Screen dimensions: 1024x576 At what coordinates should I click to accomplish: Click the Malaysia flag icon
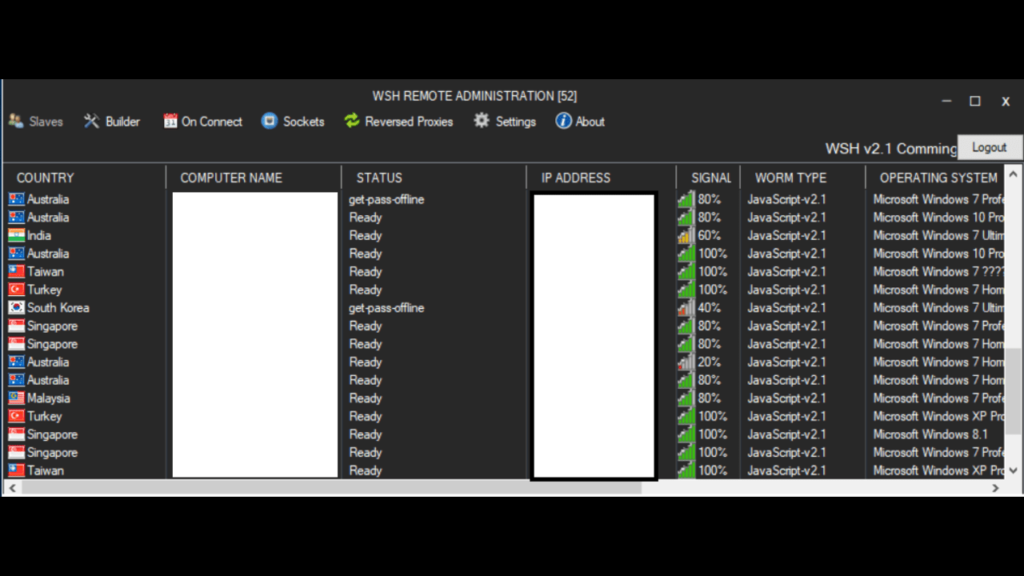16,398
